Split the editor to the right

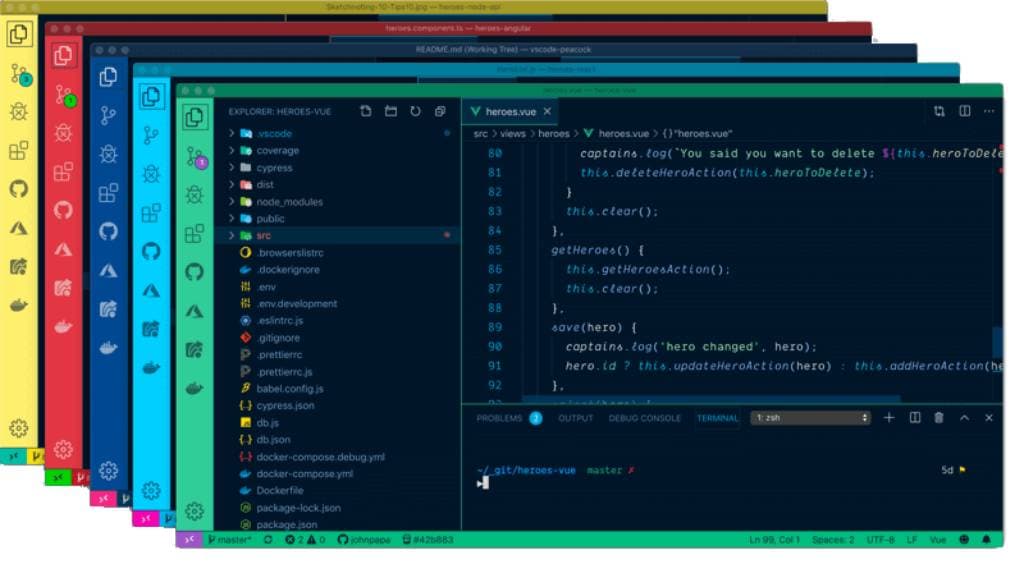click(964, 111)
